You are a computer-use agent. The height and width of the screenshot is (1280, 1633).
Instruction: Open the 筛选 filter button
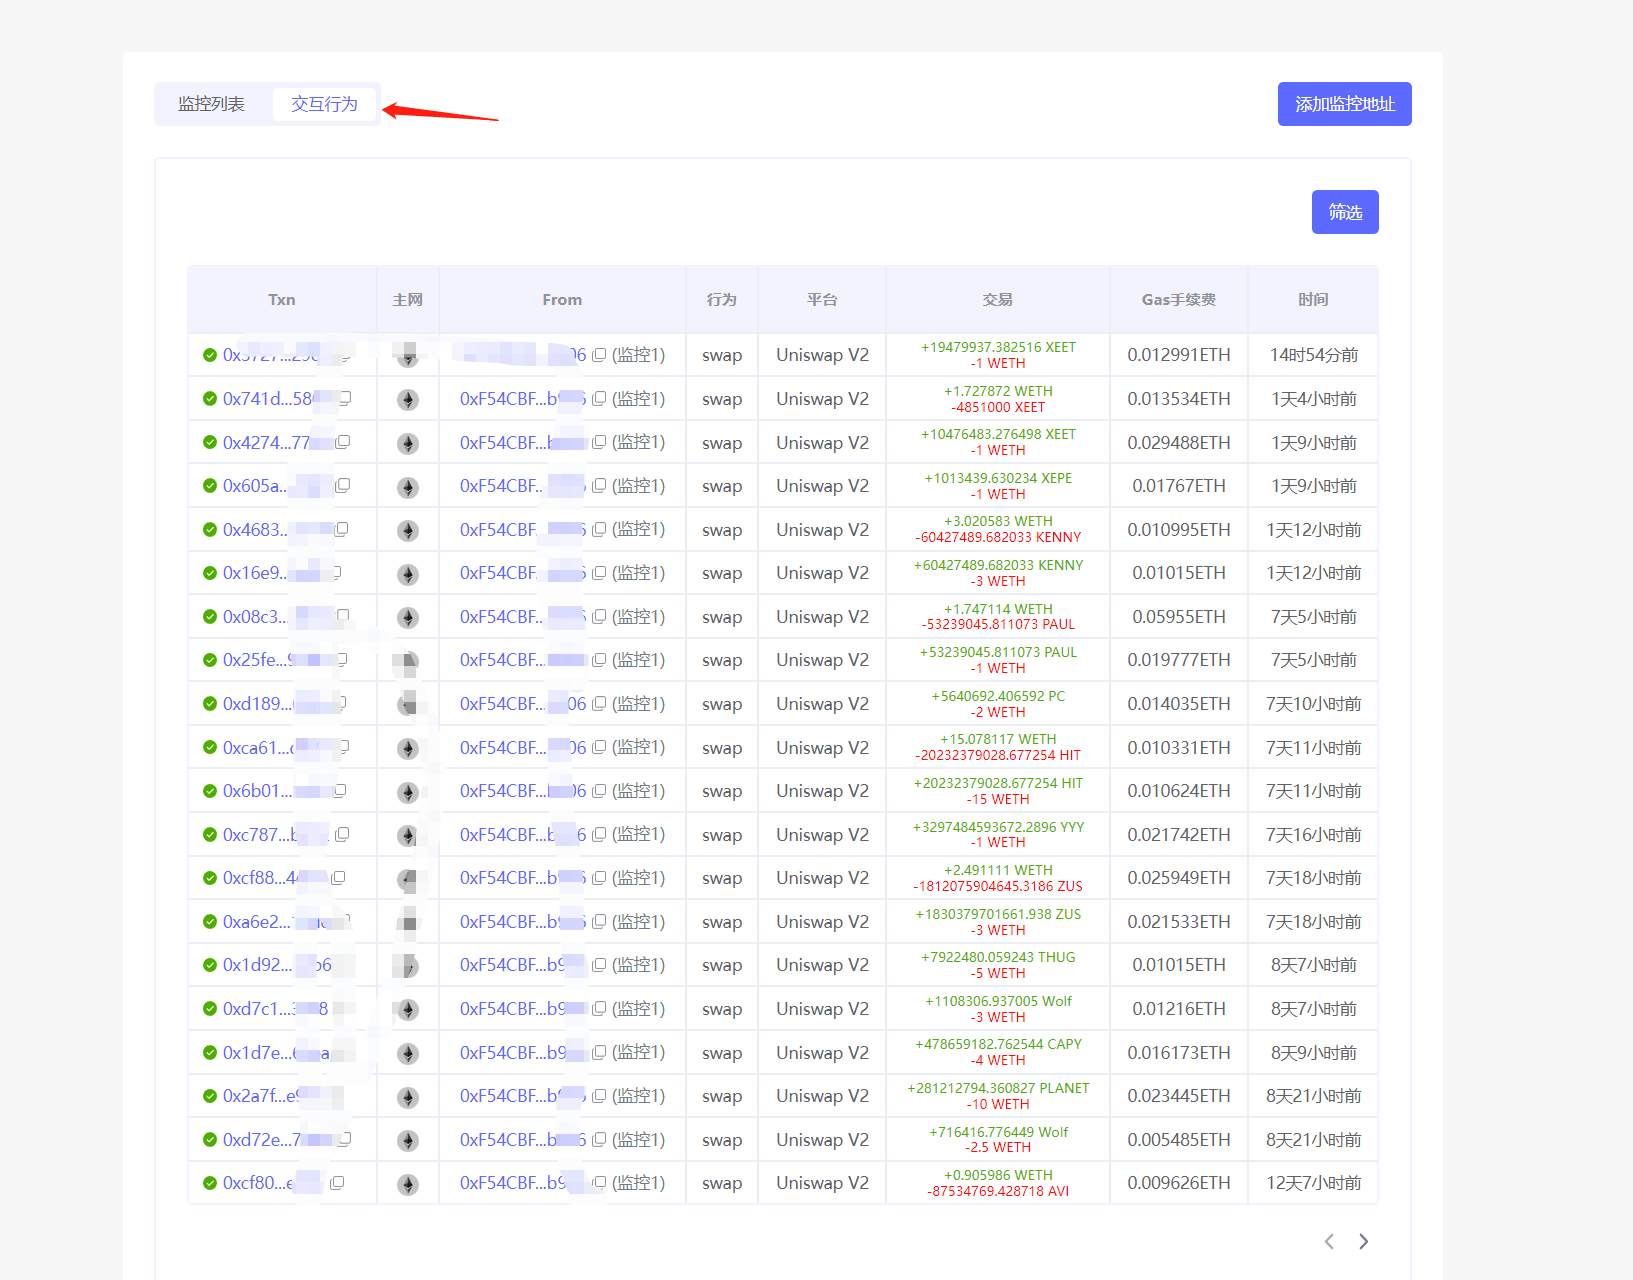click(1345, 212)
